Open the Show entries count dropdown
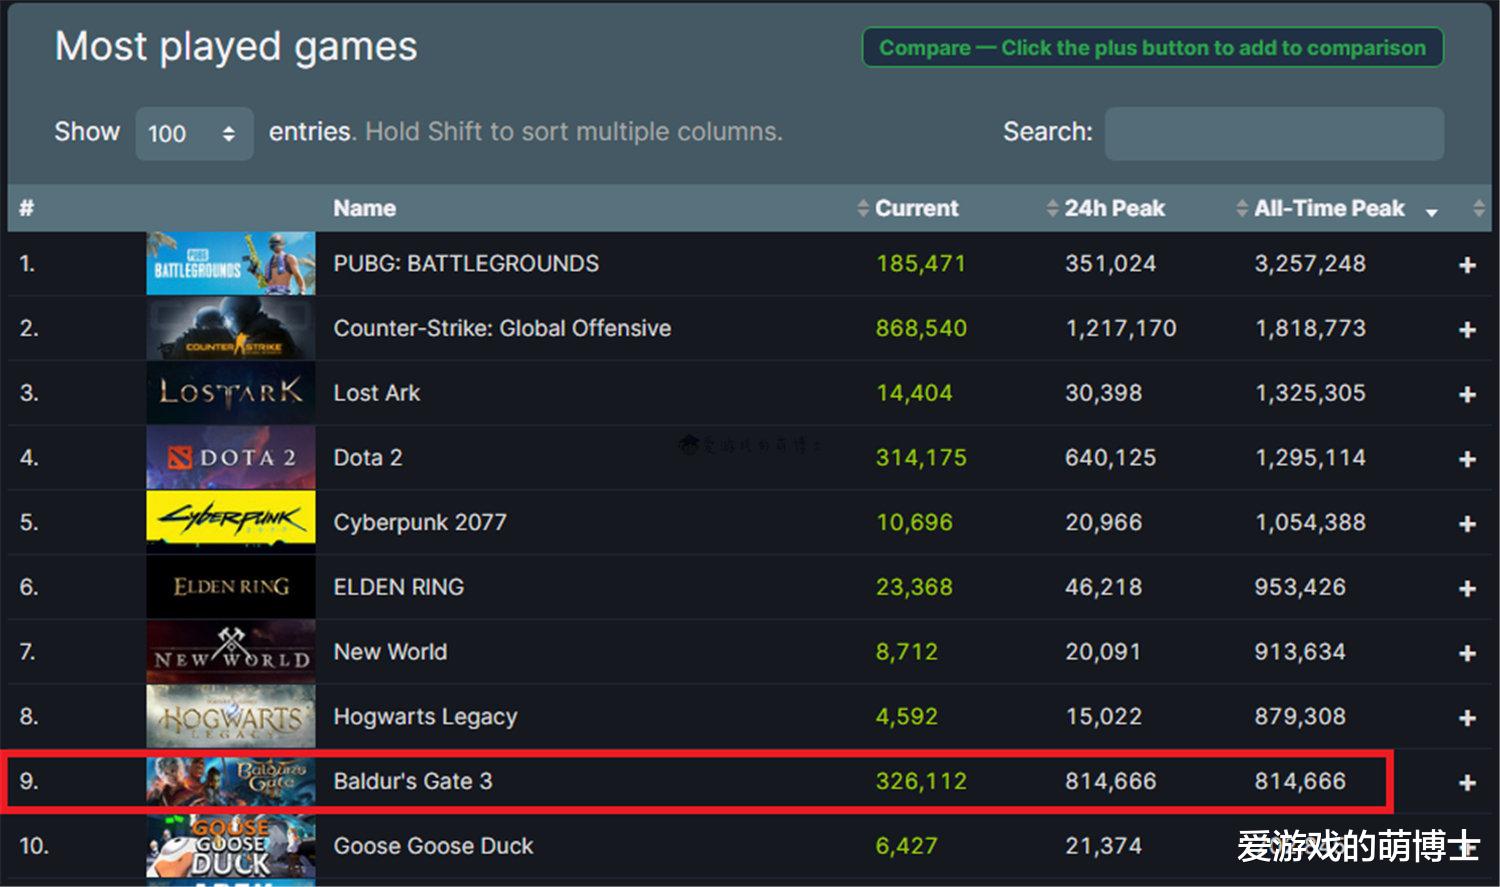The height and width of the screenshot is (887, 1500). pyautogui.click(x=194, y=133)
